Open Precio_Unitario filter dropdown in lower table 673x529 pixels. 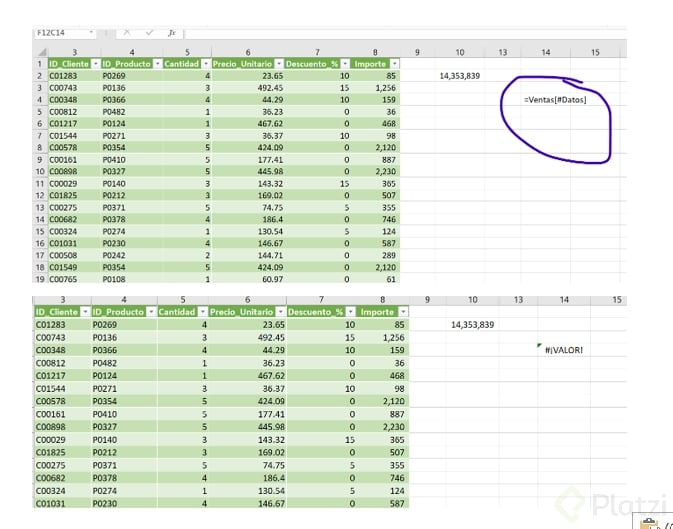tap(281, 312)
